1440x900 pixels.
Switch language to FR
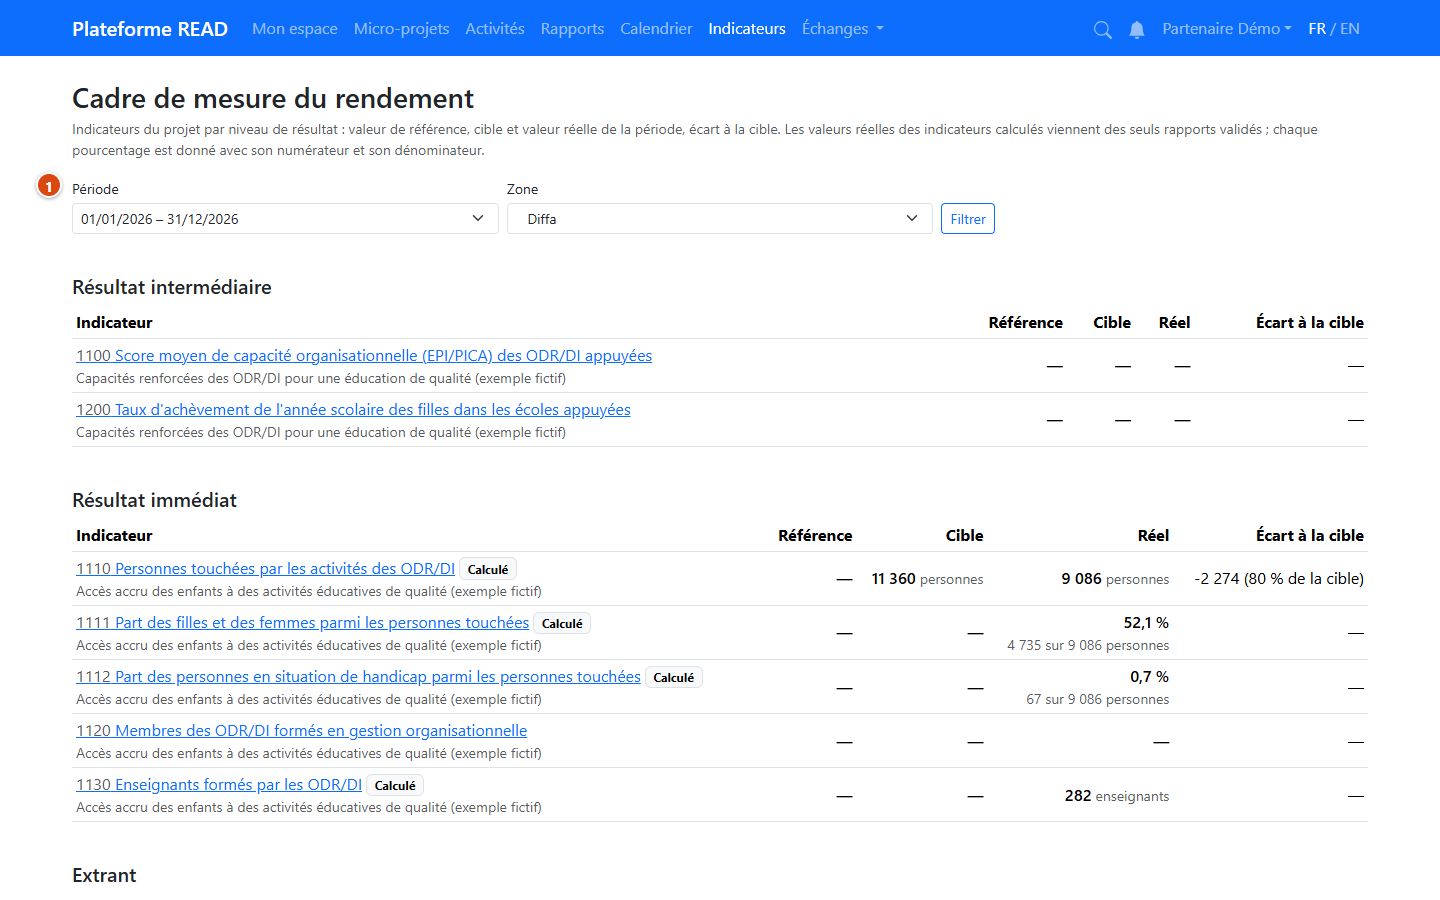pos(1317,29)
